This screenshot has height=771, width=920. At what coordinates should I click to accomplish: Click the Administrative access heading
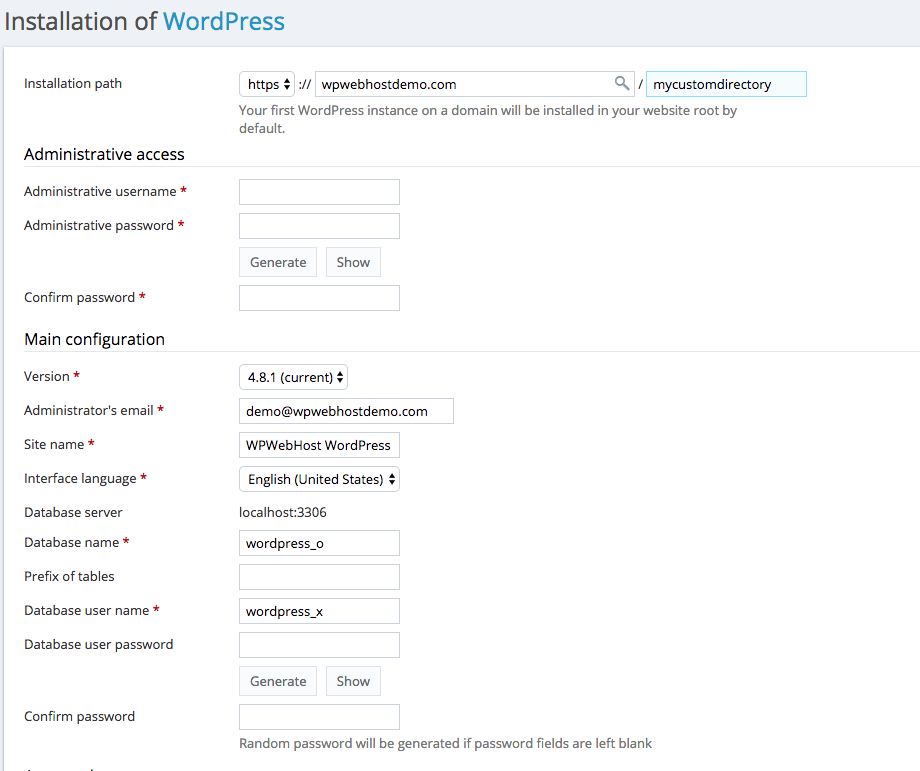pyautogui.click(x=104, y=154)
